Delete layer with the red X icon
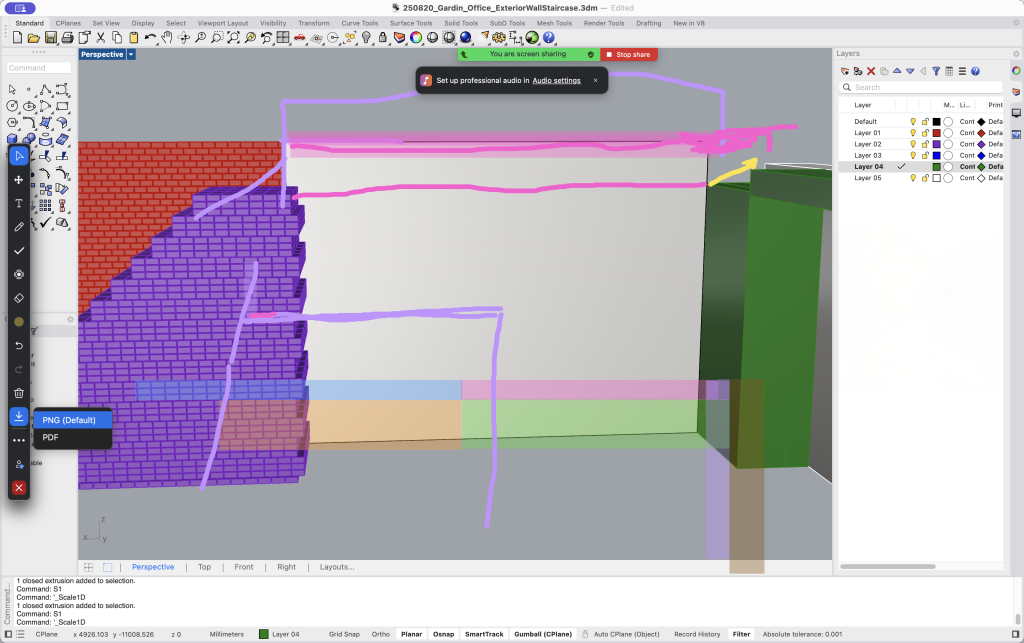The height and width of the screenshot is (643, 1024). pyautogui.click(x=871, y=71)
